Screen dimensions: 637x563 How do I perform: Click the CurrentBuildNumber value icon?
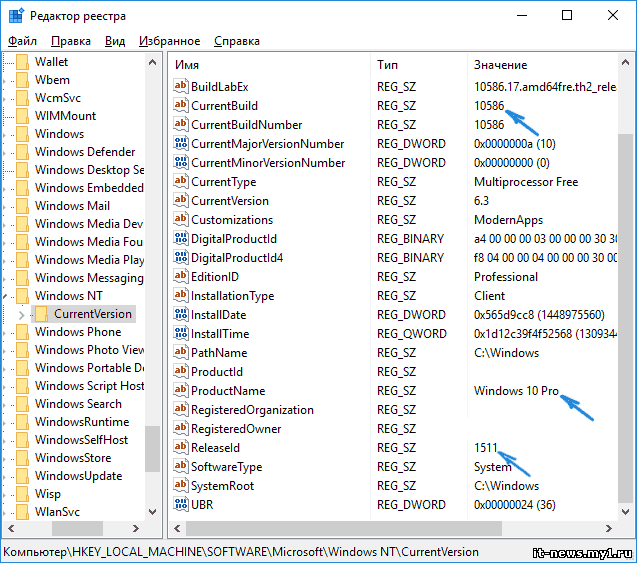coord(180,124)
